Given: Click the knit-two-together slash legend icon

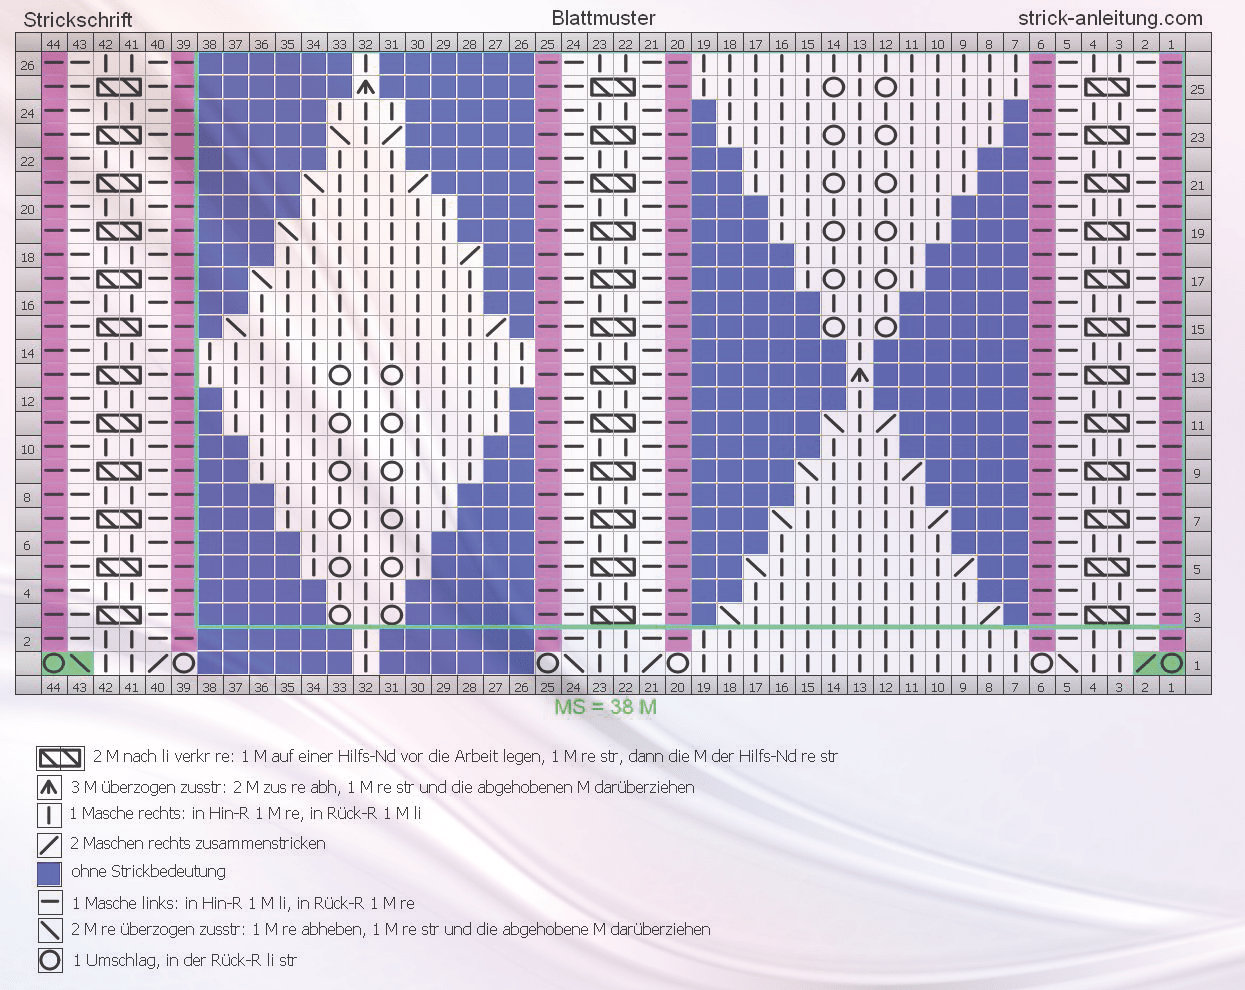Looking at the screenshot, I should (50, 843).
